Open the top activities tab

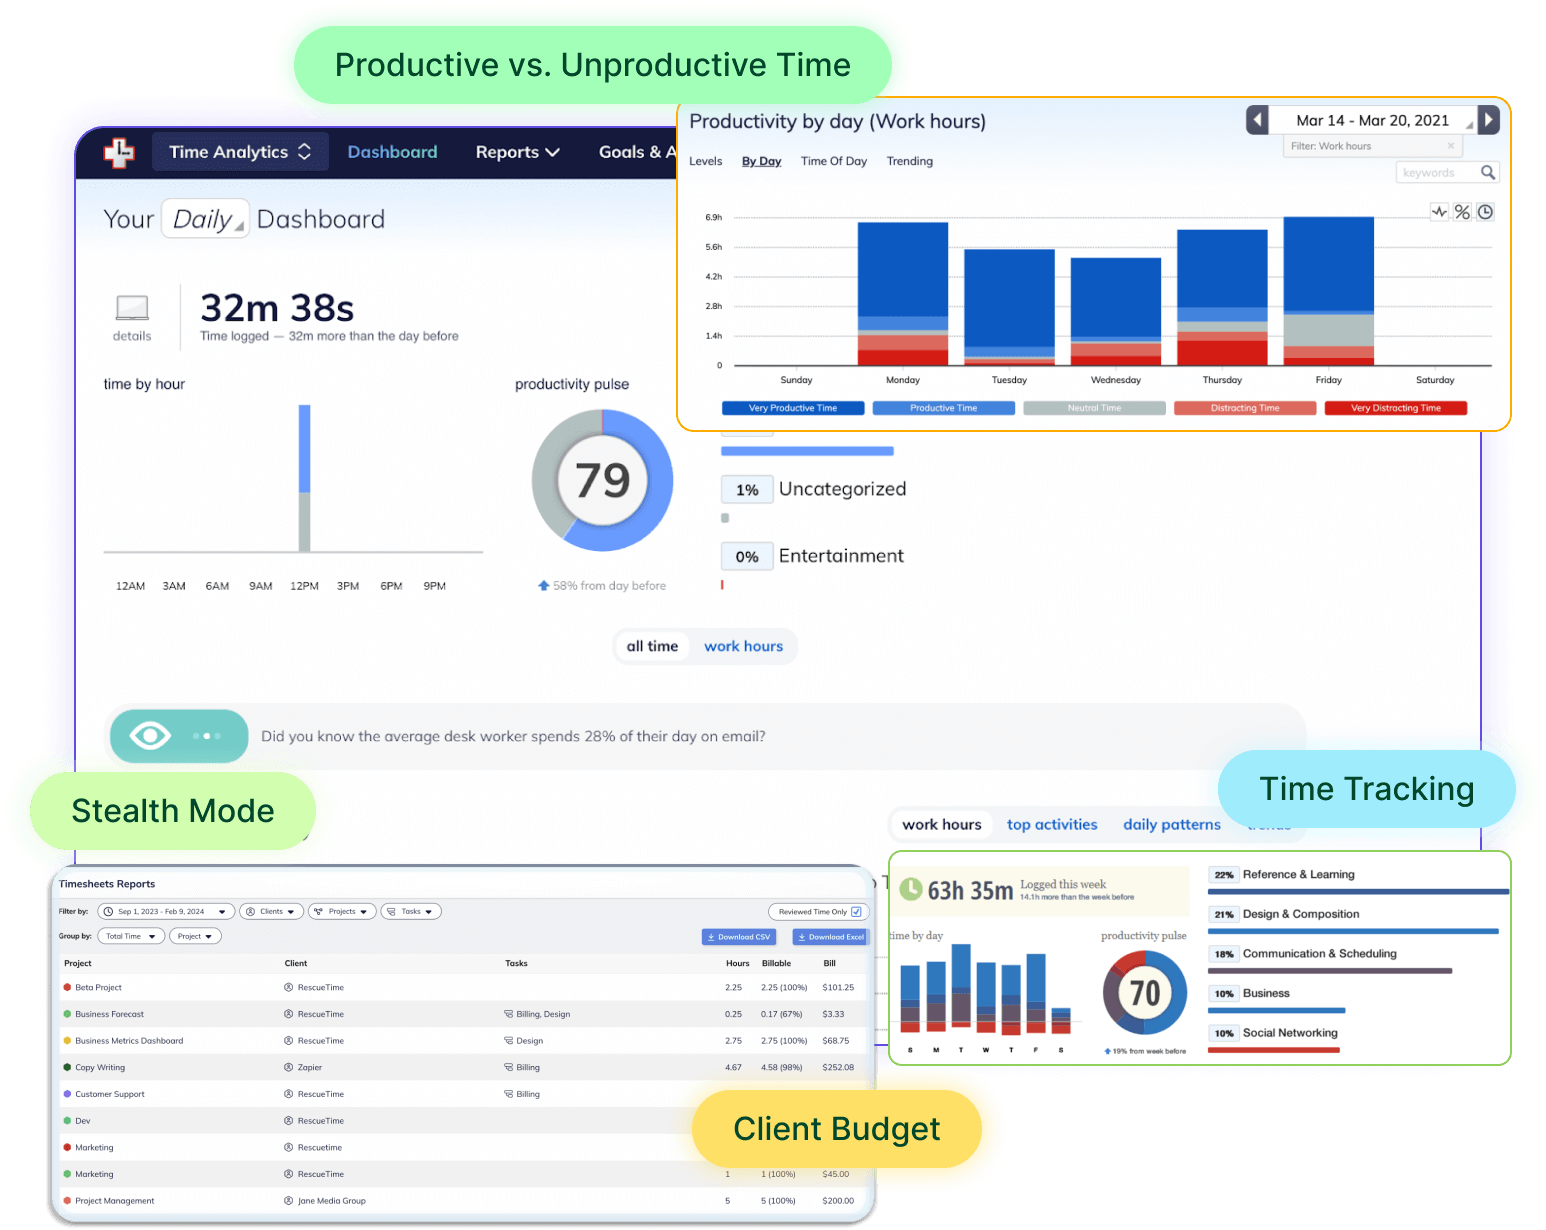point(1052,825)
